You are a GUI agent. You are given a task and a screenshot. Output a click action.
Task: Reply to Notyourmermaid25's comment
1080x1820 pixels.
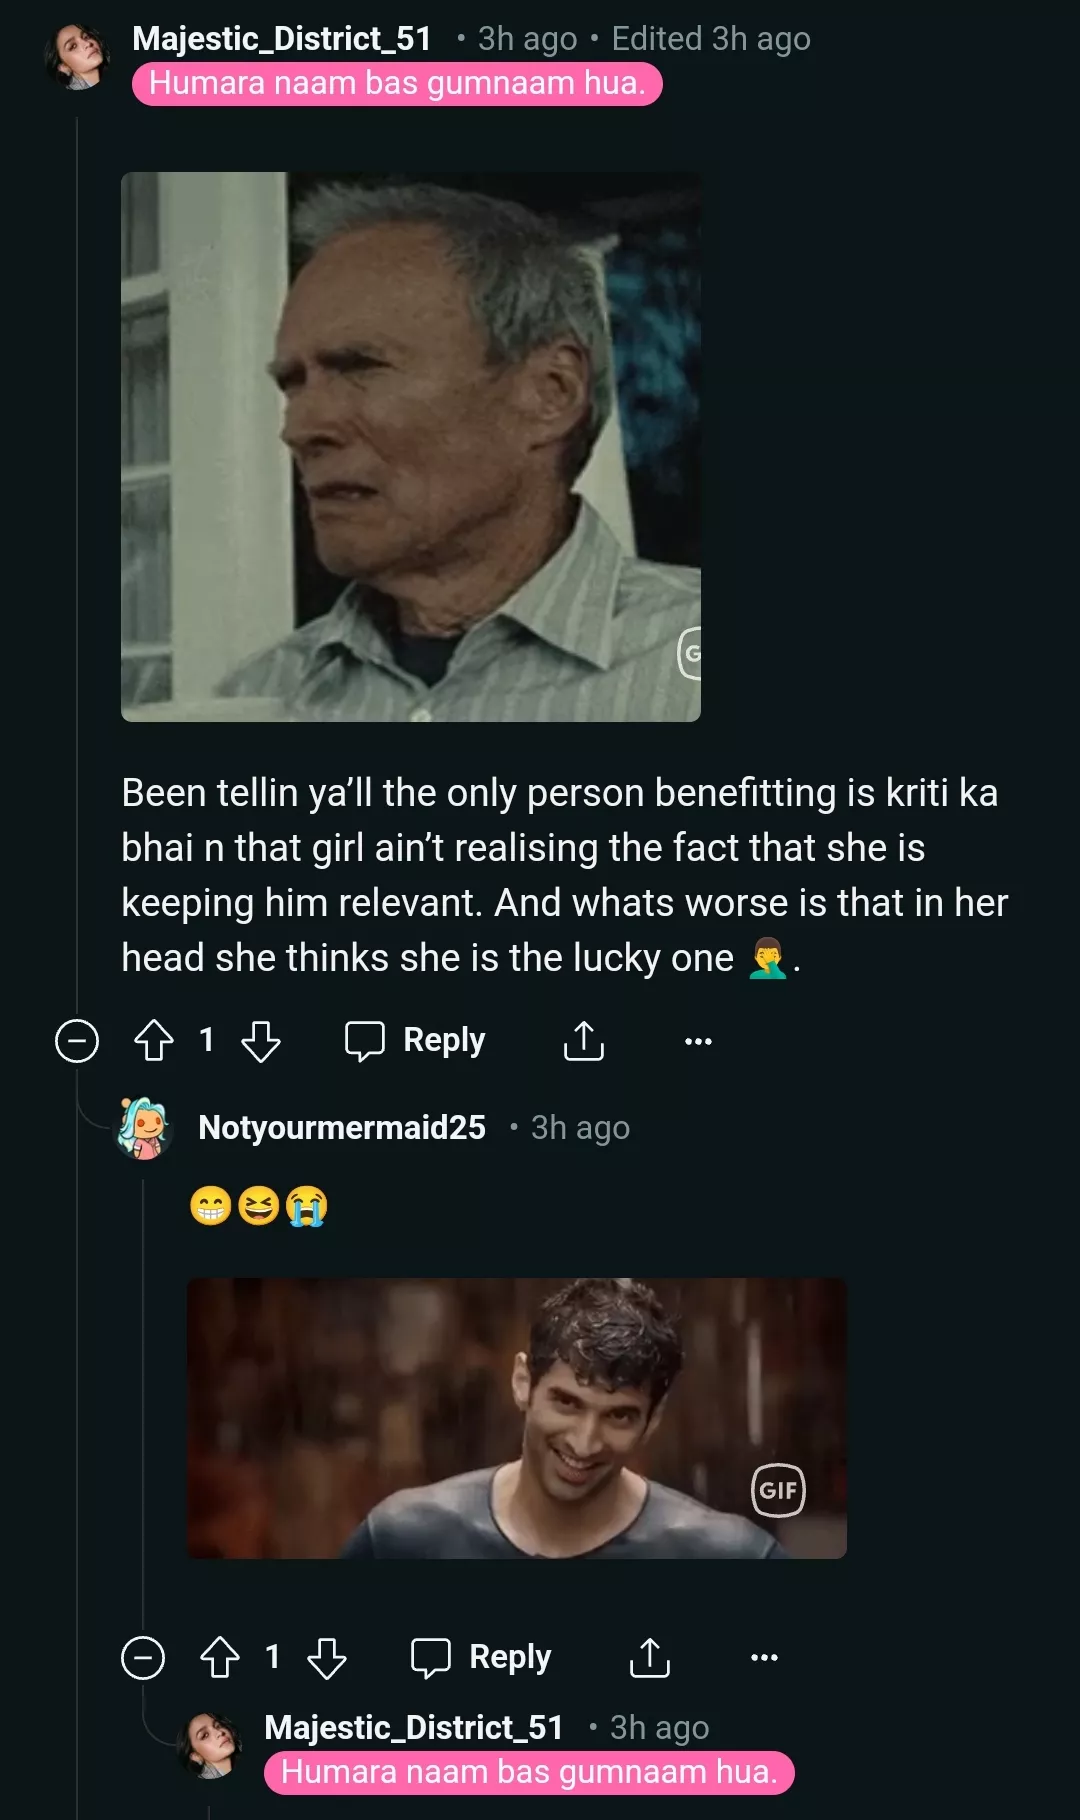tap(480, 1656)
